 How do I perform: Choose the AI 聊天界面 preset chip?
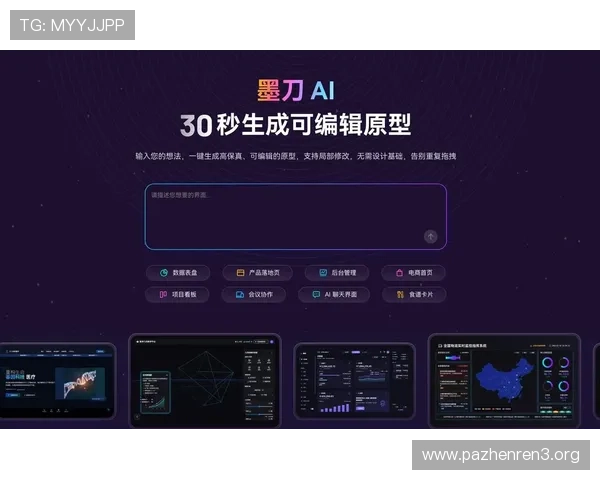[334, 294]
